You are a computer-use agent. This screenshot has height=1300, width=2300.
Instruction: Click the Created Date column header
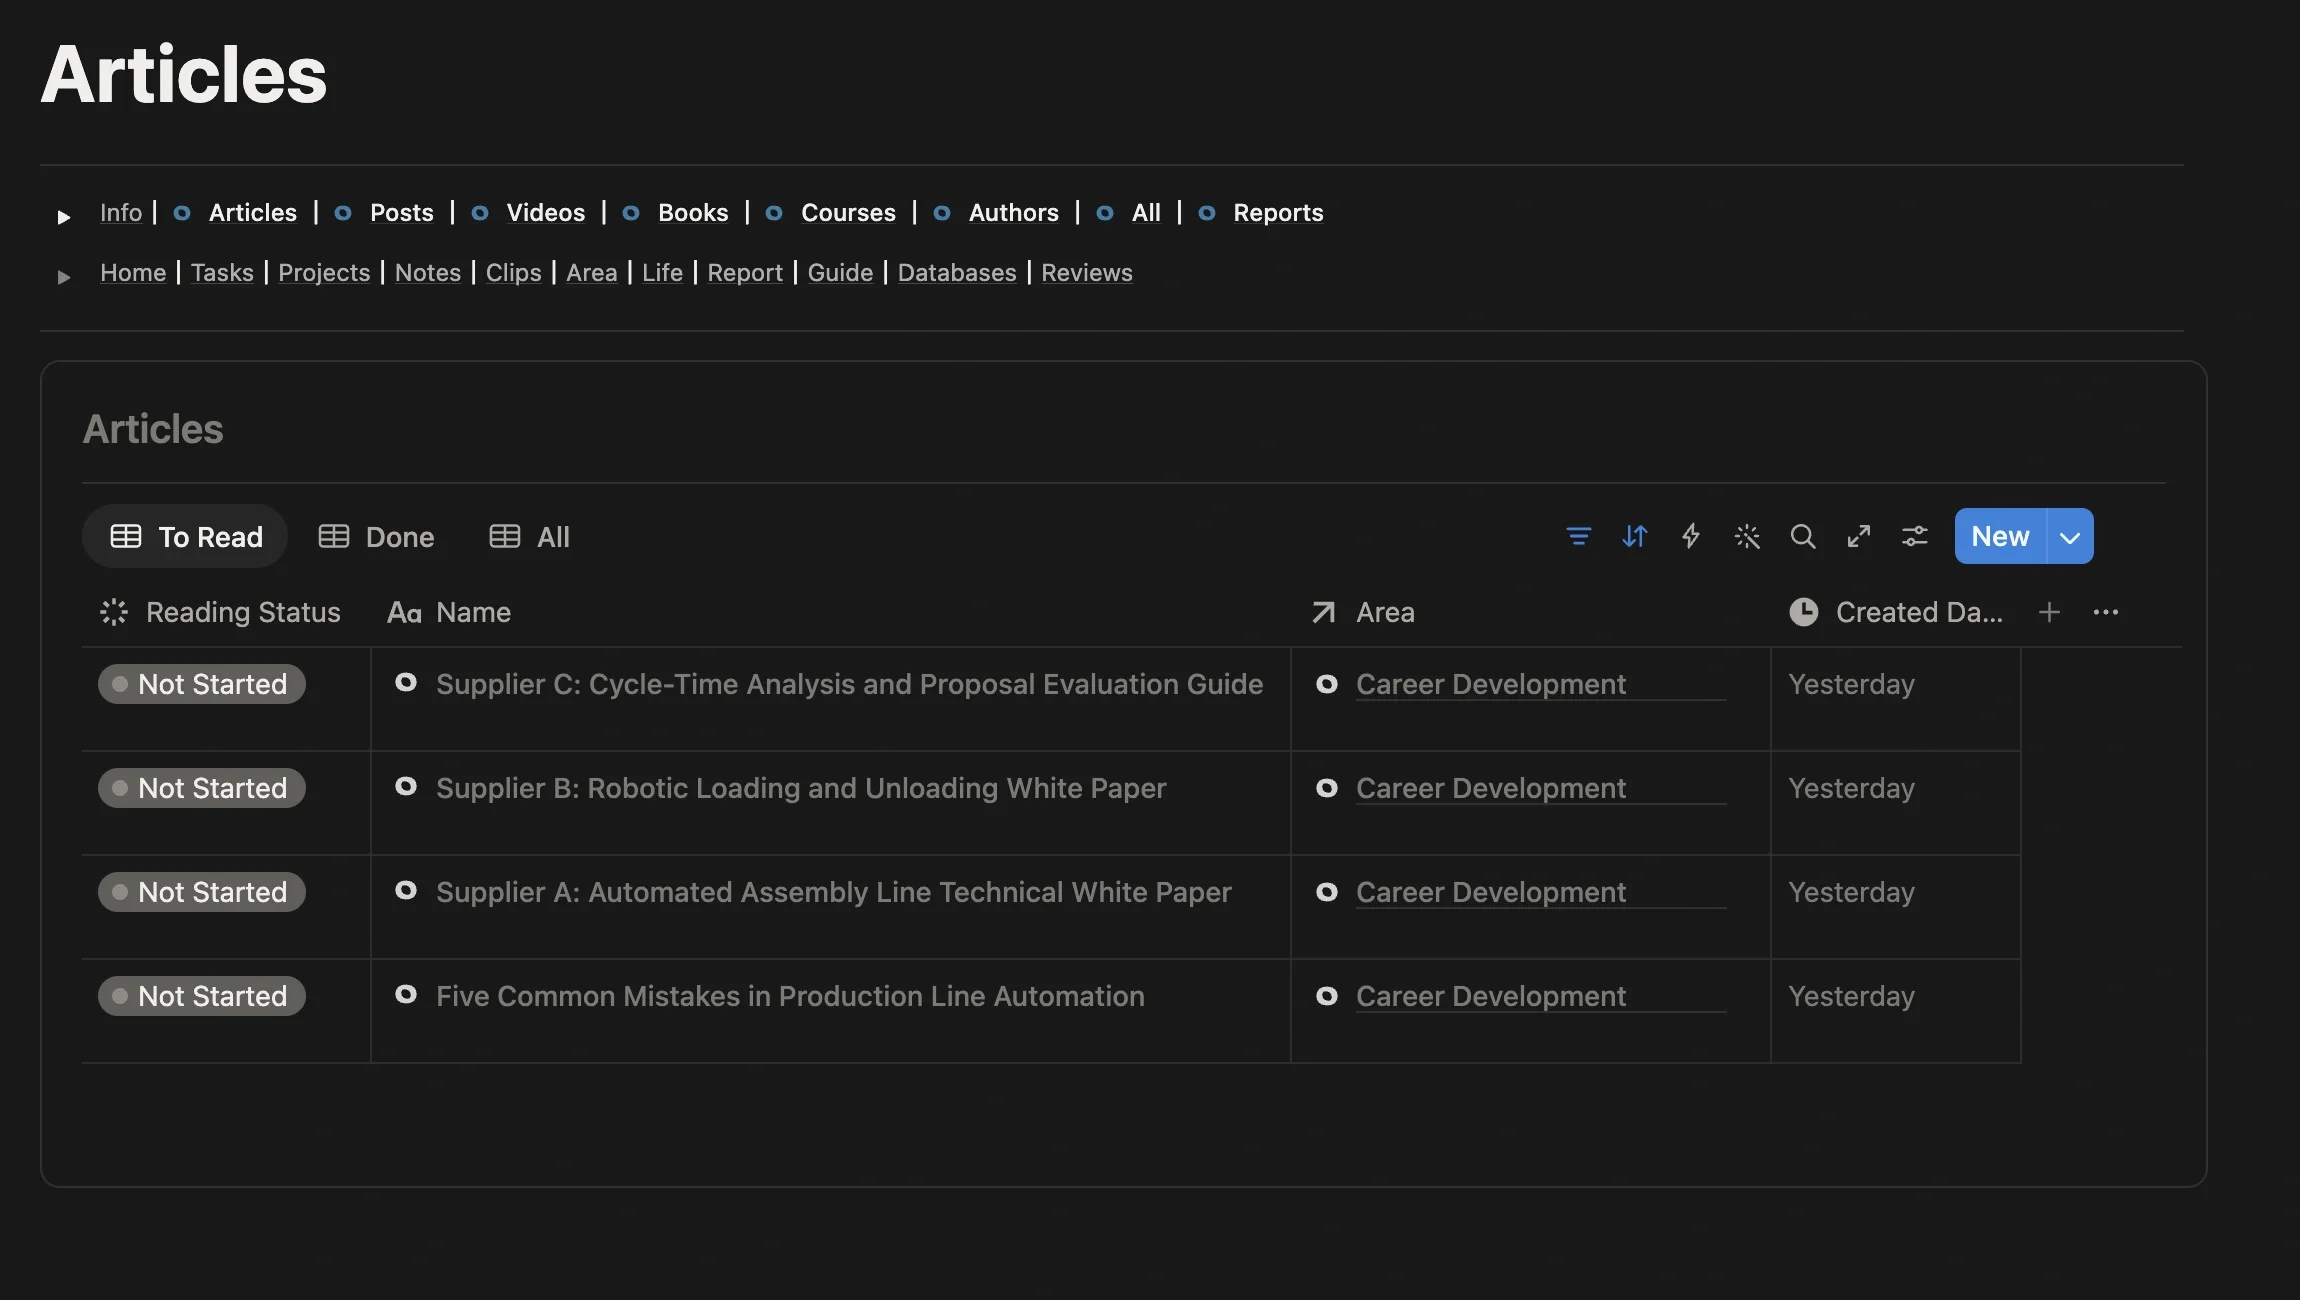point(1896,612)
